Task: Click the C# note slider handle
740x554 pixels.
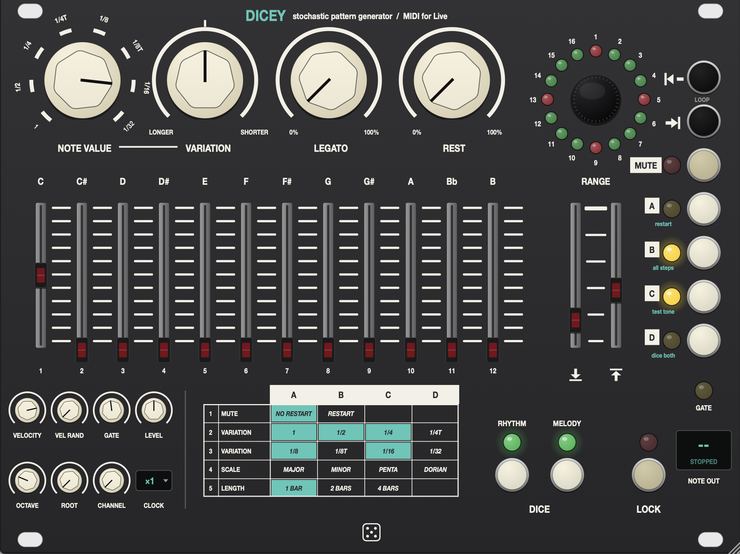Action: (x=82, y=350)
